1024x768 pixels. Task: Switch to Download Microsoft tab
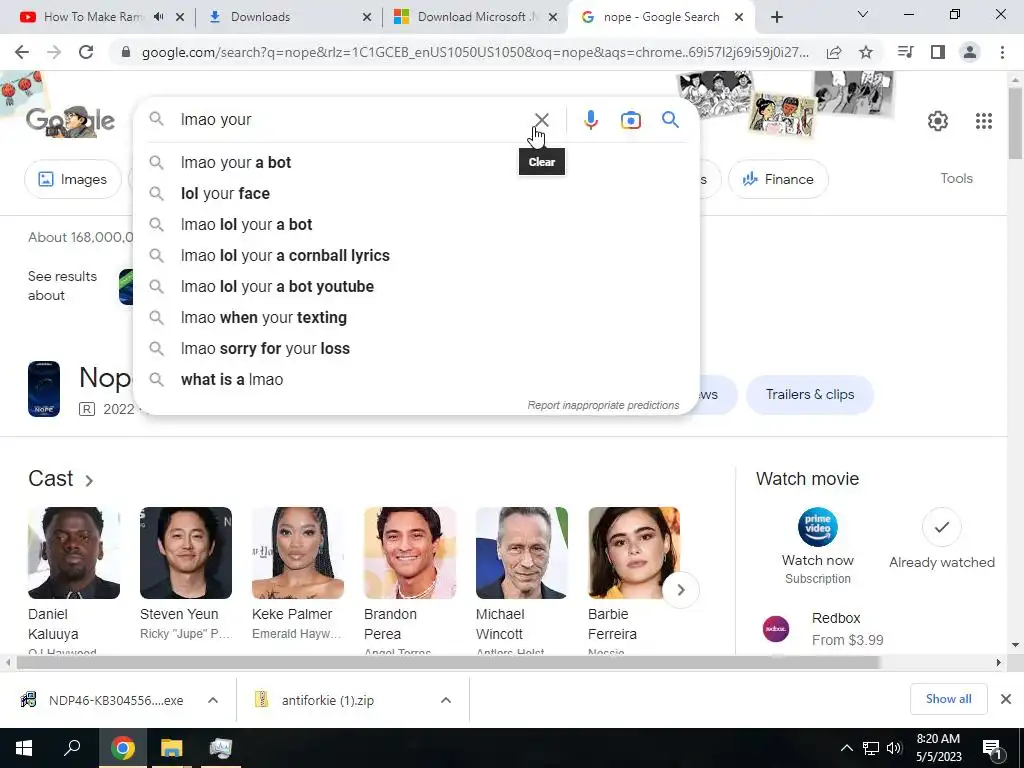pyautogui.click(x=475, y=17)
